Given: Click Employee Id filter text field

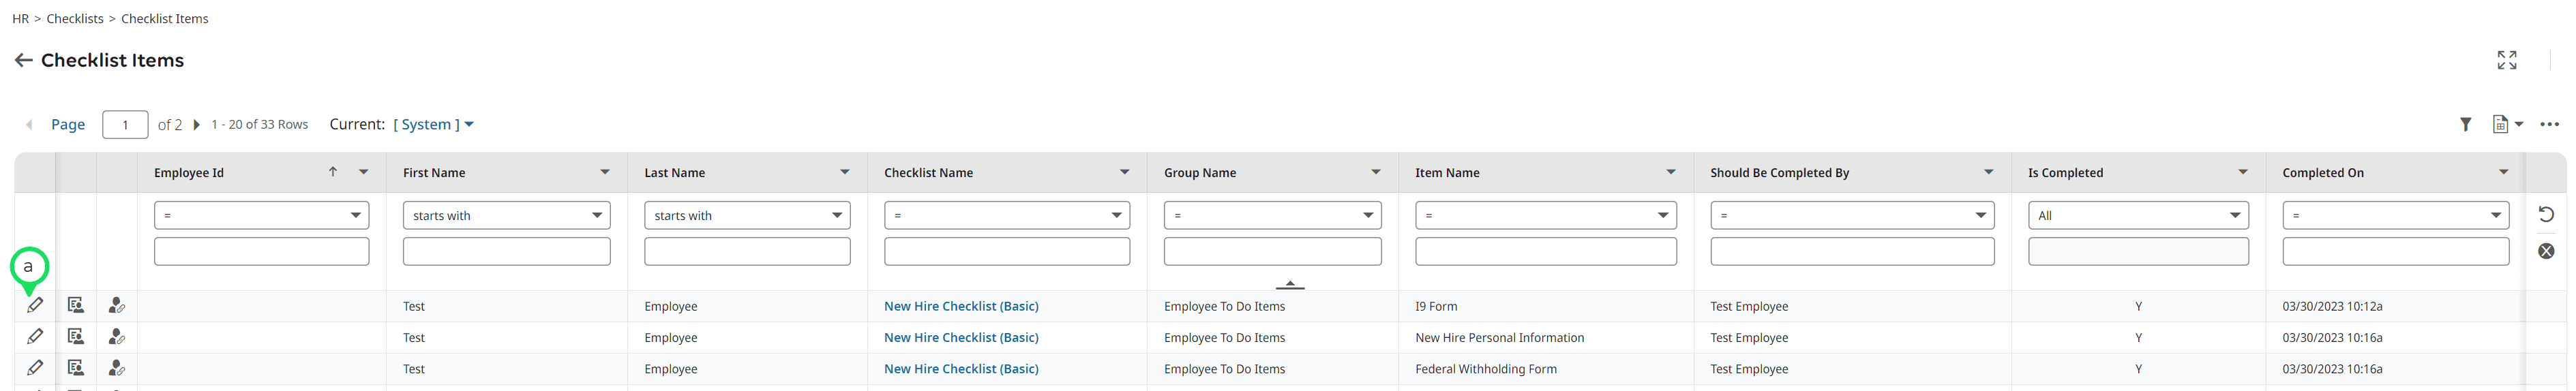Looking at the screenshot, I should [261, 251].
